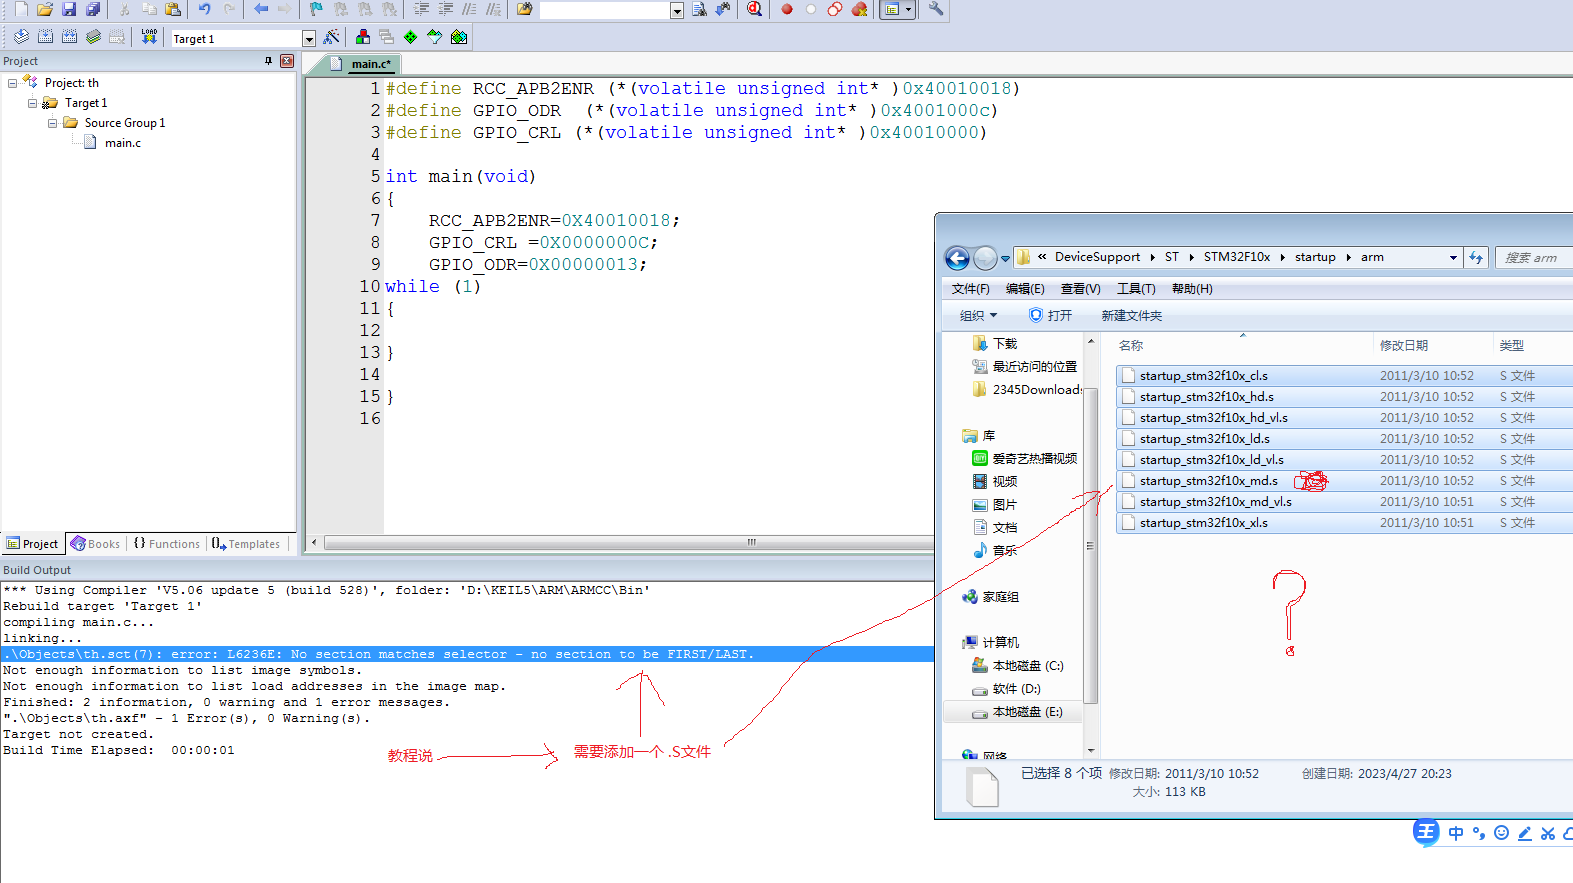This screenshot has width=1573, height=883.
Task: Open the 查看(V) menu in Explorer
Action: pos(1080,289)
